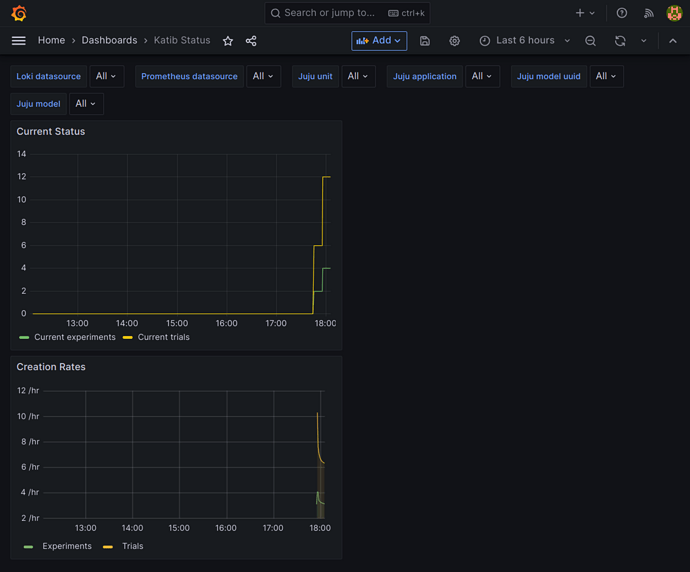The width and height of the screenshot is (690, 572).
Task: Open the help menu icon
Action: click(x=622, y=13)
